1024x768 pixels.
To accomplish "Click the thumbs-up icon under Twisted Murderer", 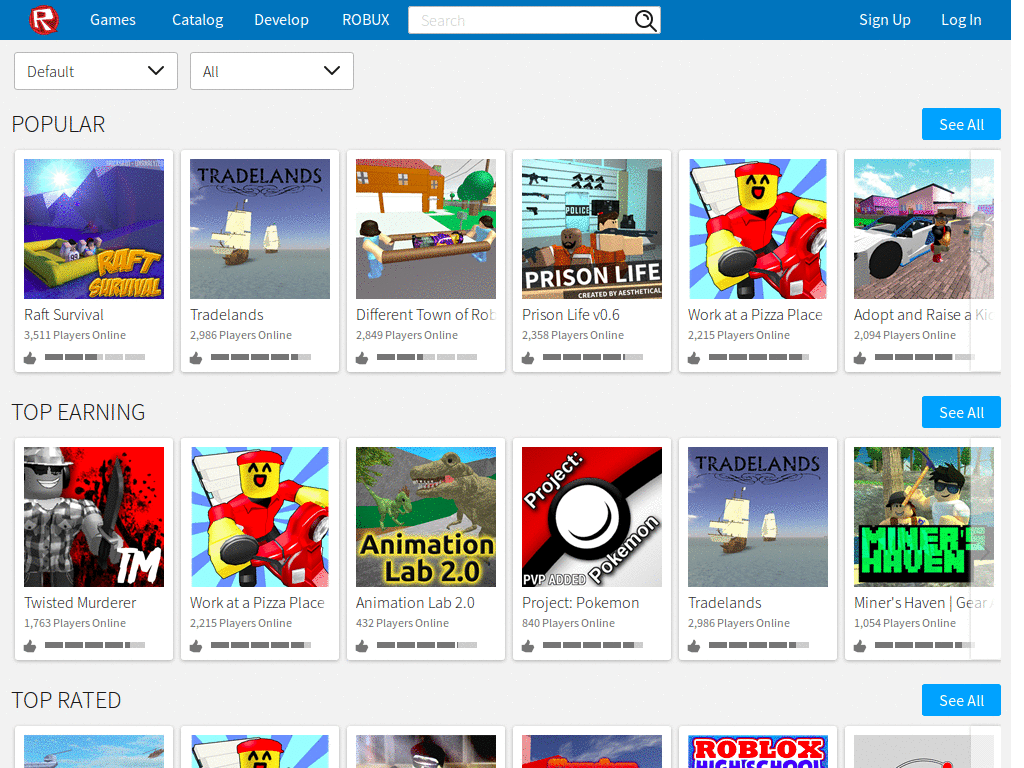I will click(x=29, y=645).
